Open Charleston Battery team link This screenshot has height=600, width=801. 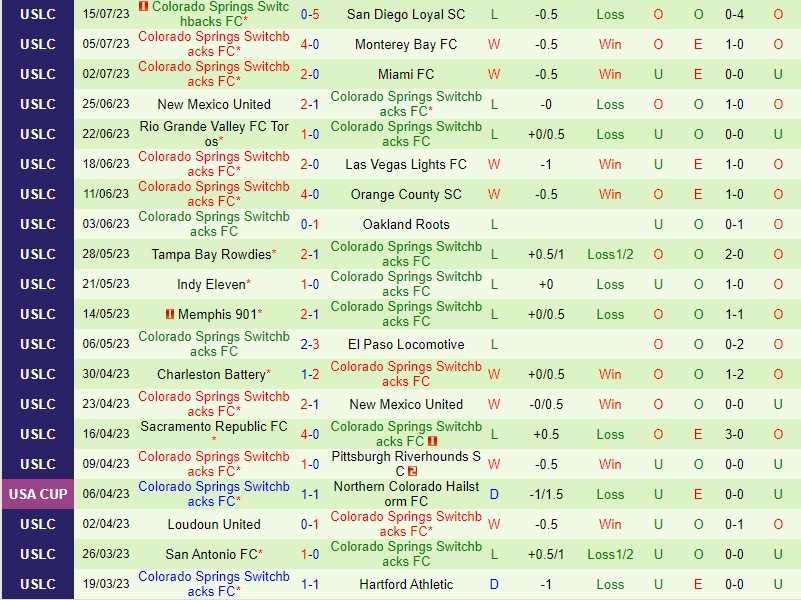(211, 374)
